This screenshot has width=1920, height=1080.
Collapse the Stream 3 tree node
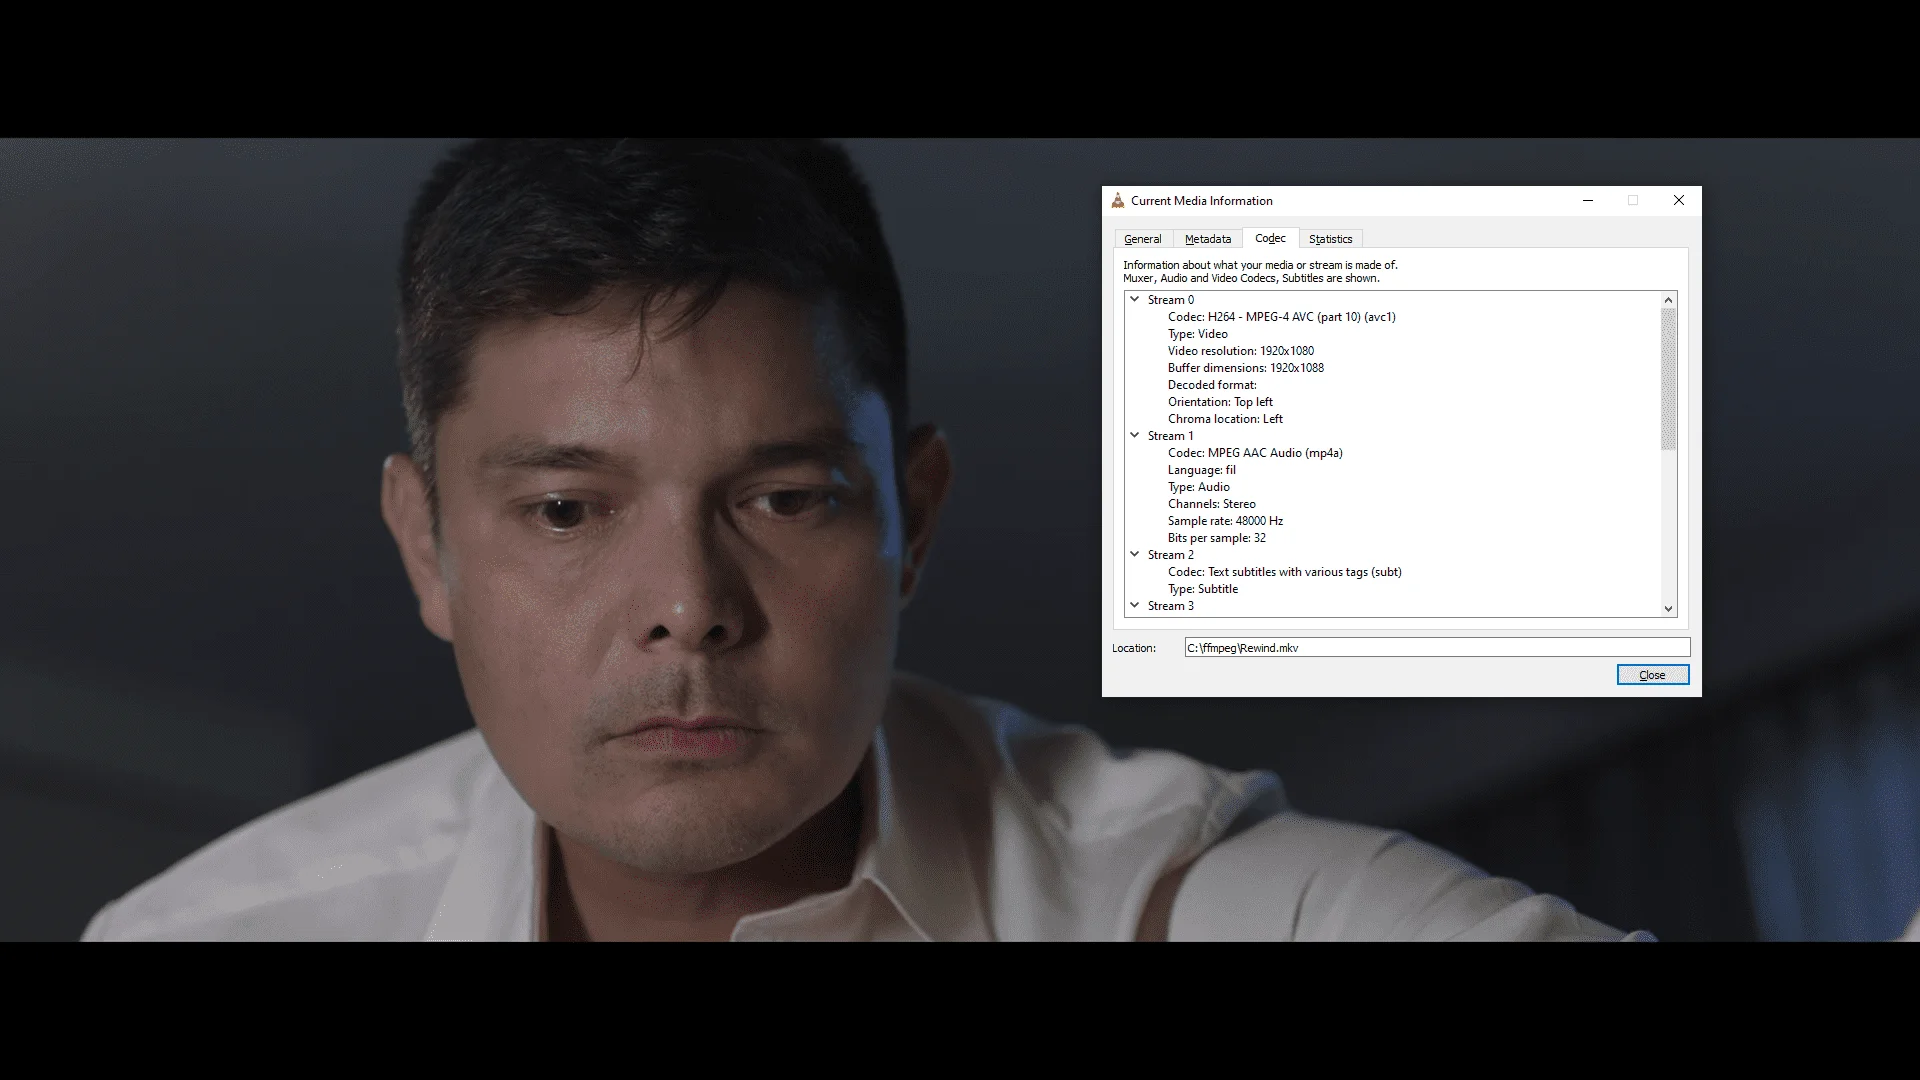1135,605
